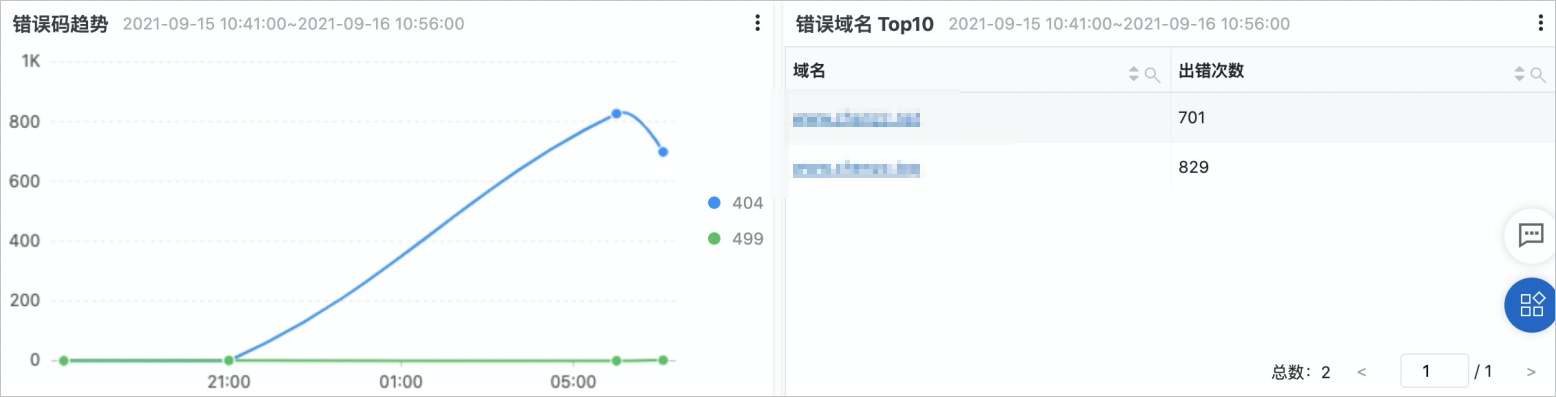Sort the 域名 column

click(1133, 73)
